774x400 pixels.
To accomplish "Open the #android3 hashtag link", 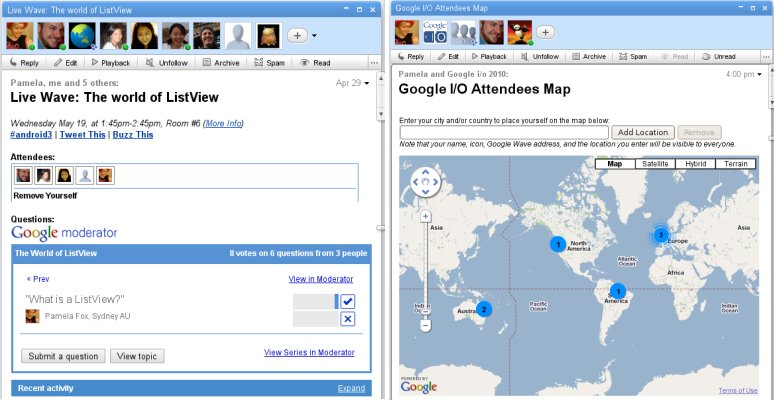I will (31, 134).
